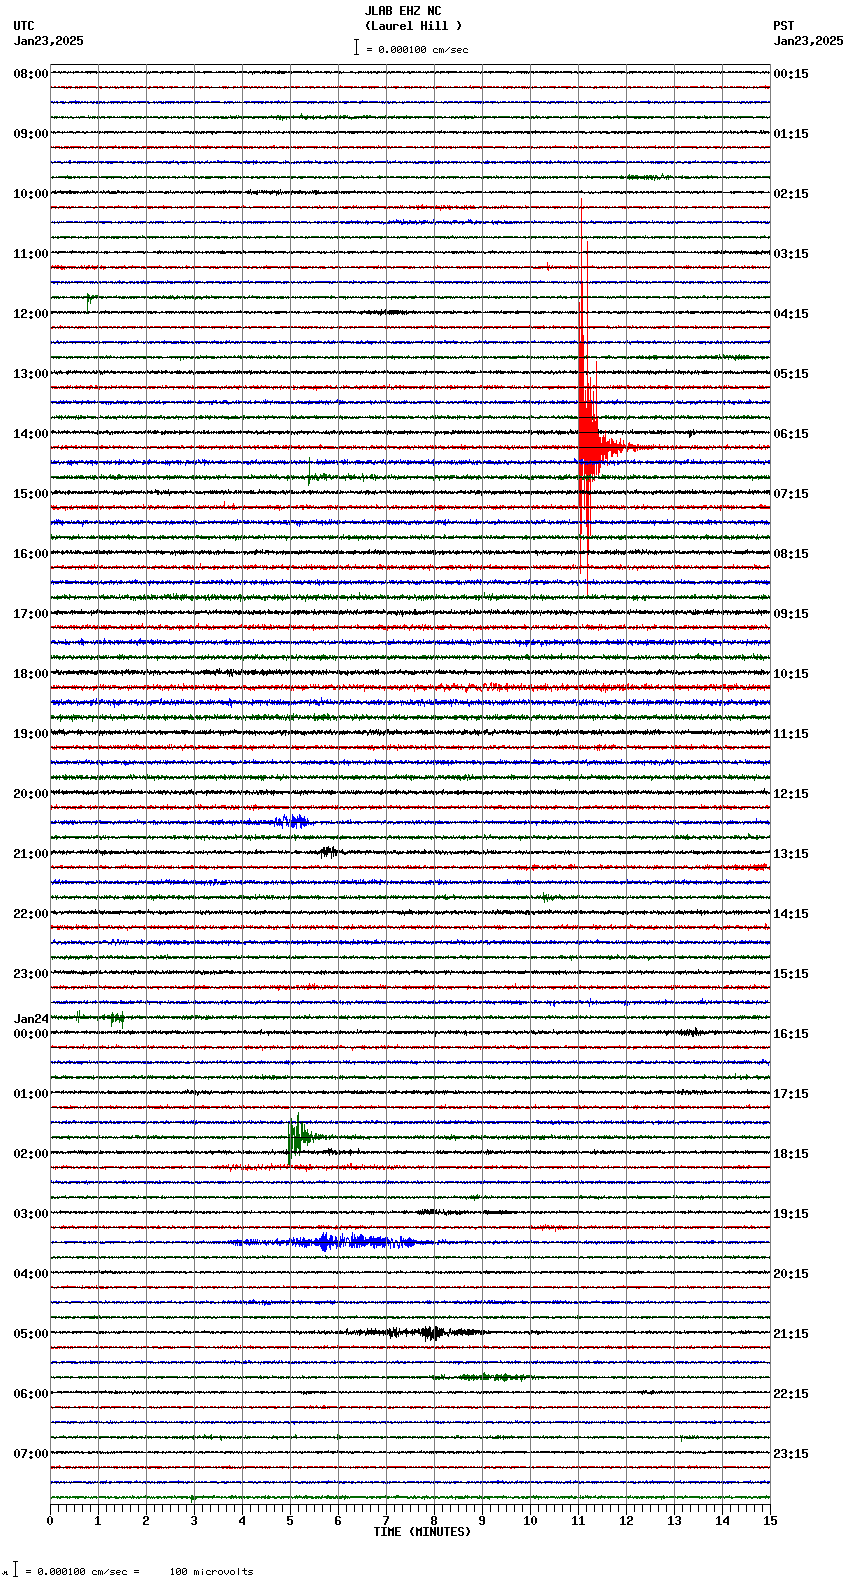Click the 04:00 UTC time label

click(31, 1274)
